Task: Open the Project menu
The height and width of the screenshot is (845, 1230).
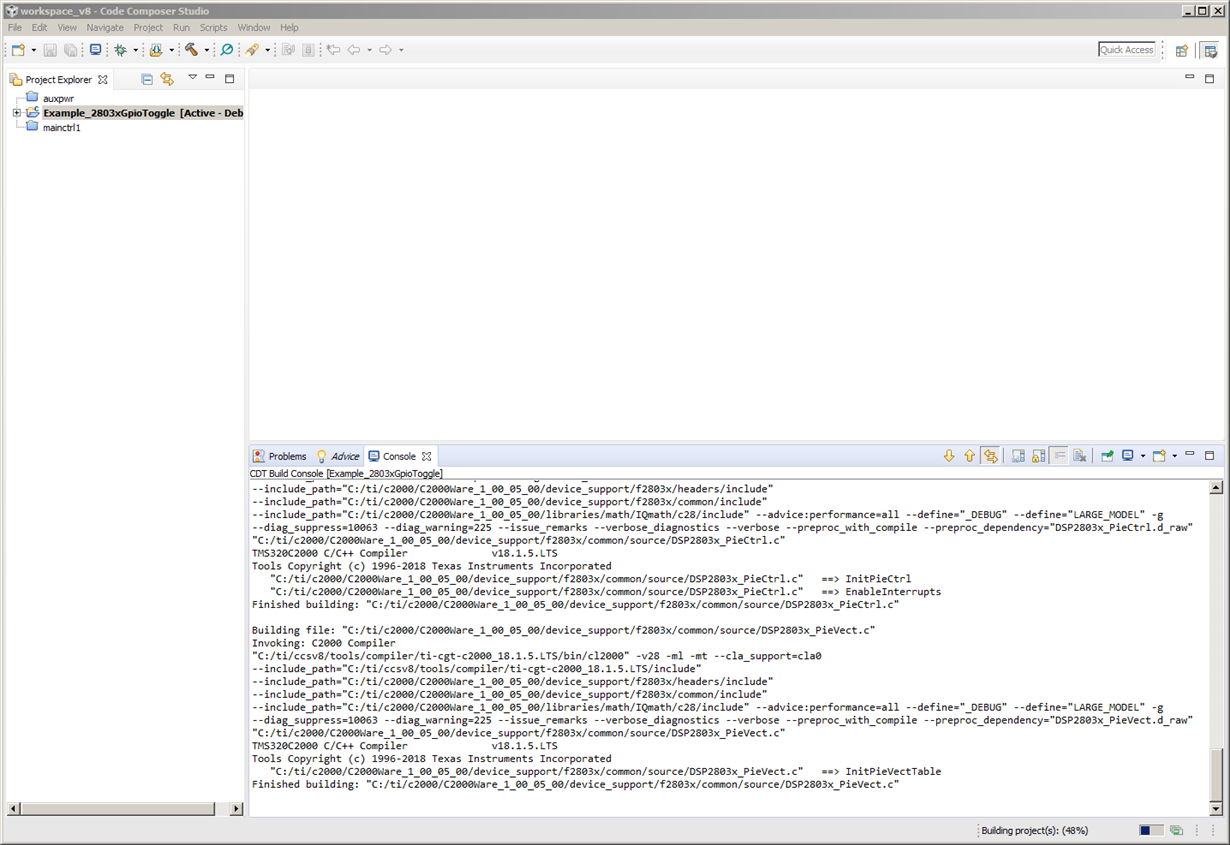Action: (x=148, y=27)
